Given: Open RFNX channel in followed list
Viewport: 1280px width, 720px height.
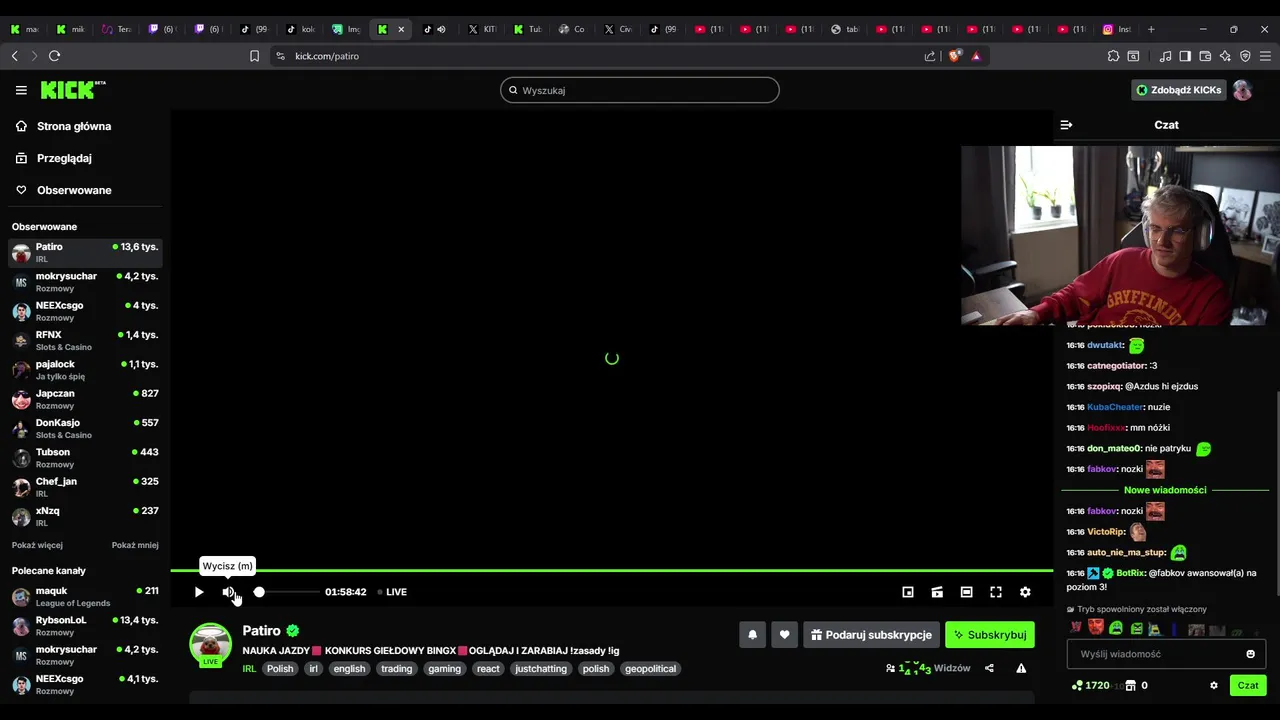Looking at the screenshot, I should (x=86, y=340).
